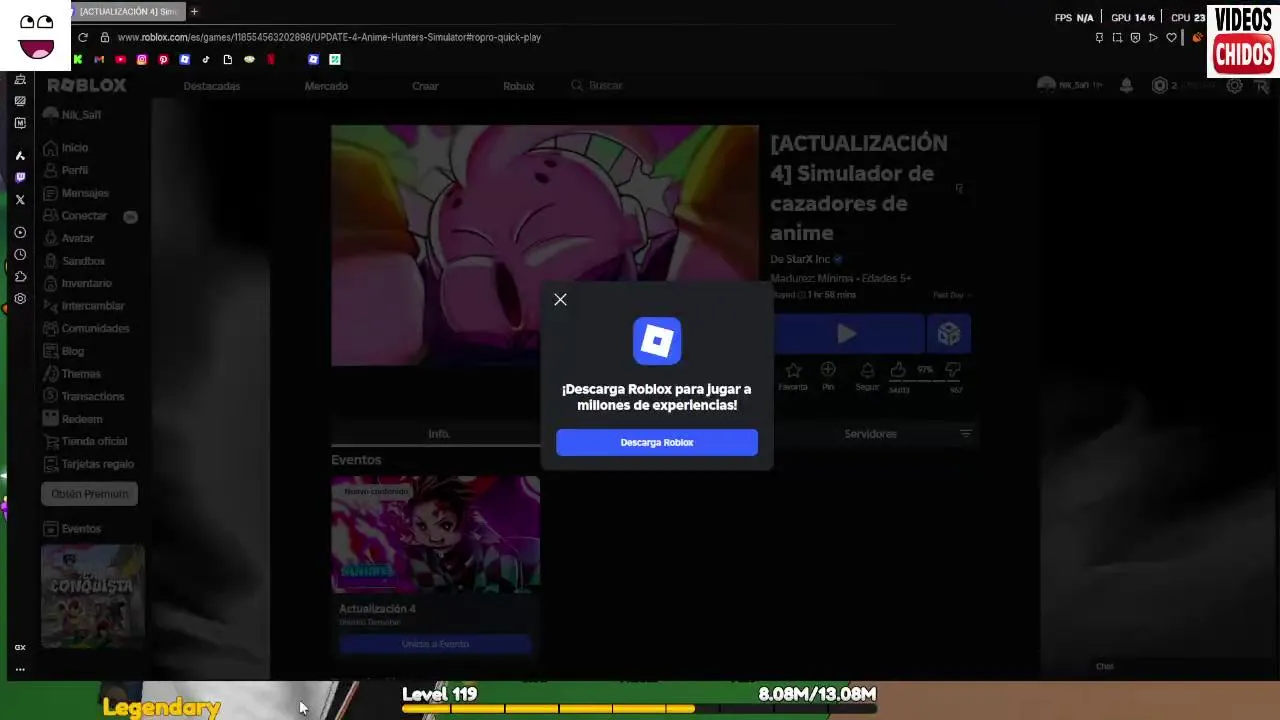Viewport: 1280px width, 720px height.
Task: Click the play icon in address bar
Action: [1153, 38]
